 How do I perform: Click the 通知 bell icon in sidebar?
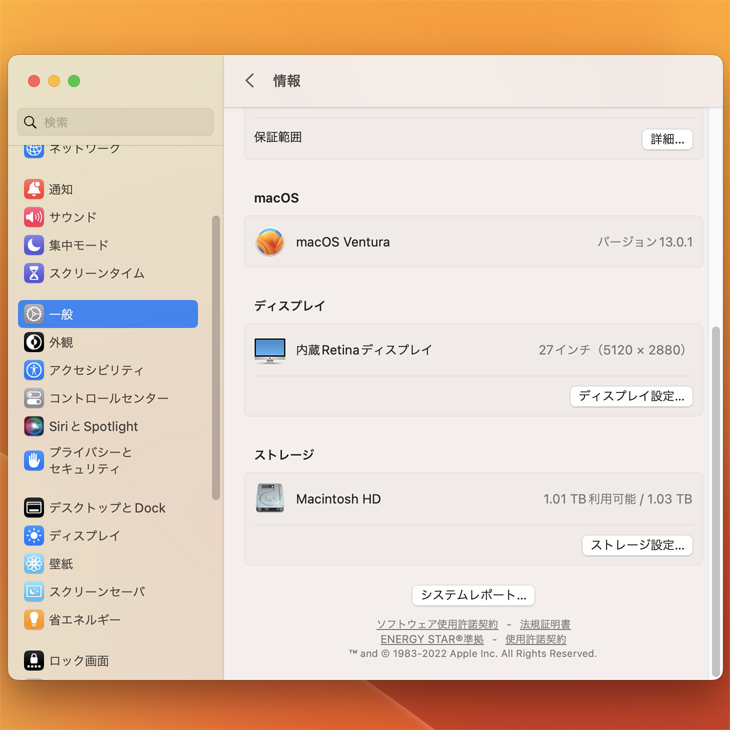tap(34, 189)
